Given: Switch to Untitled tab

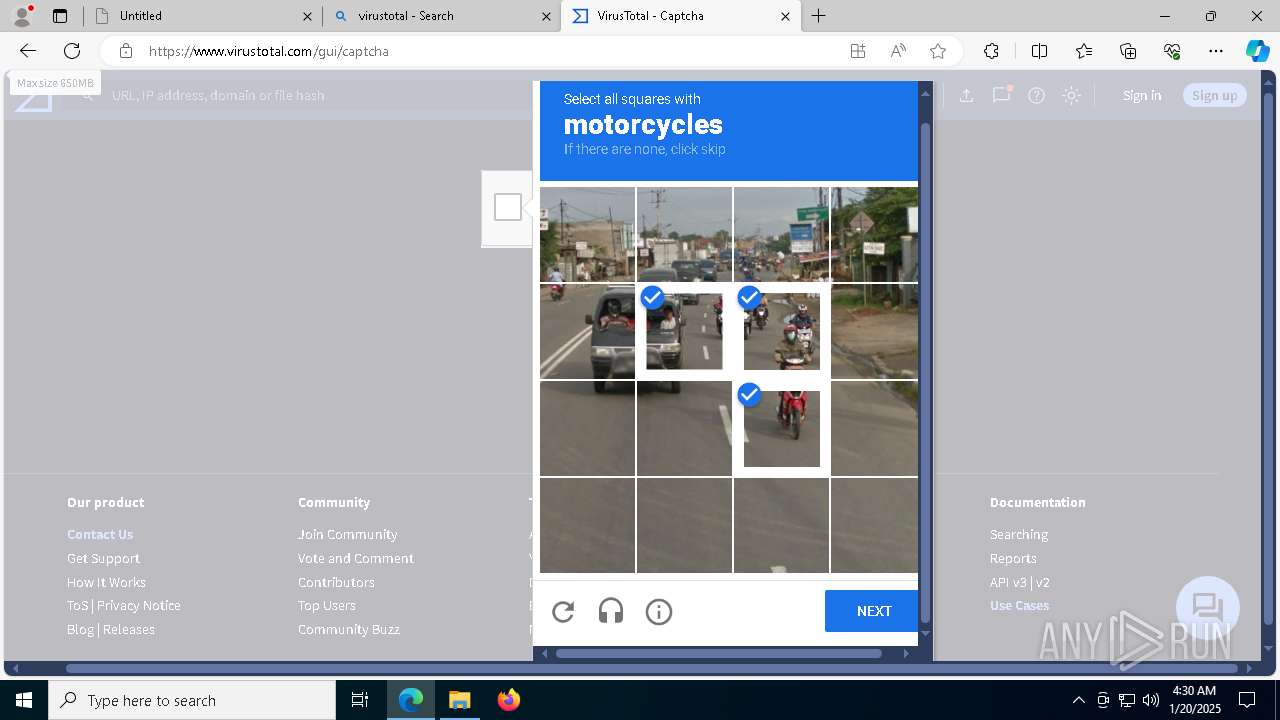Looking at the screenshot, I should 201,16.
